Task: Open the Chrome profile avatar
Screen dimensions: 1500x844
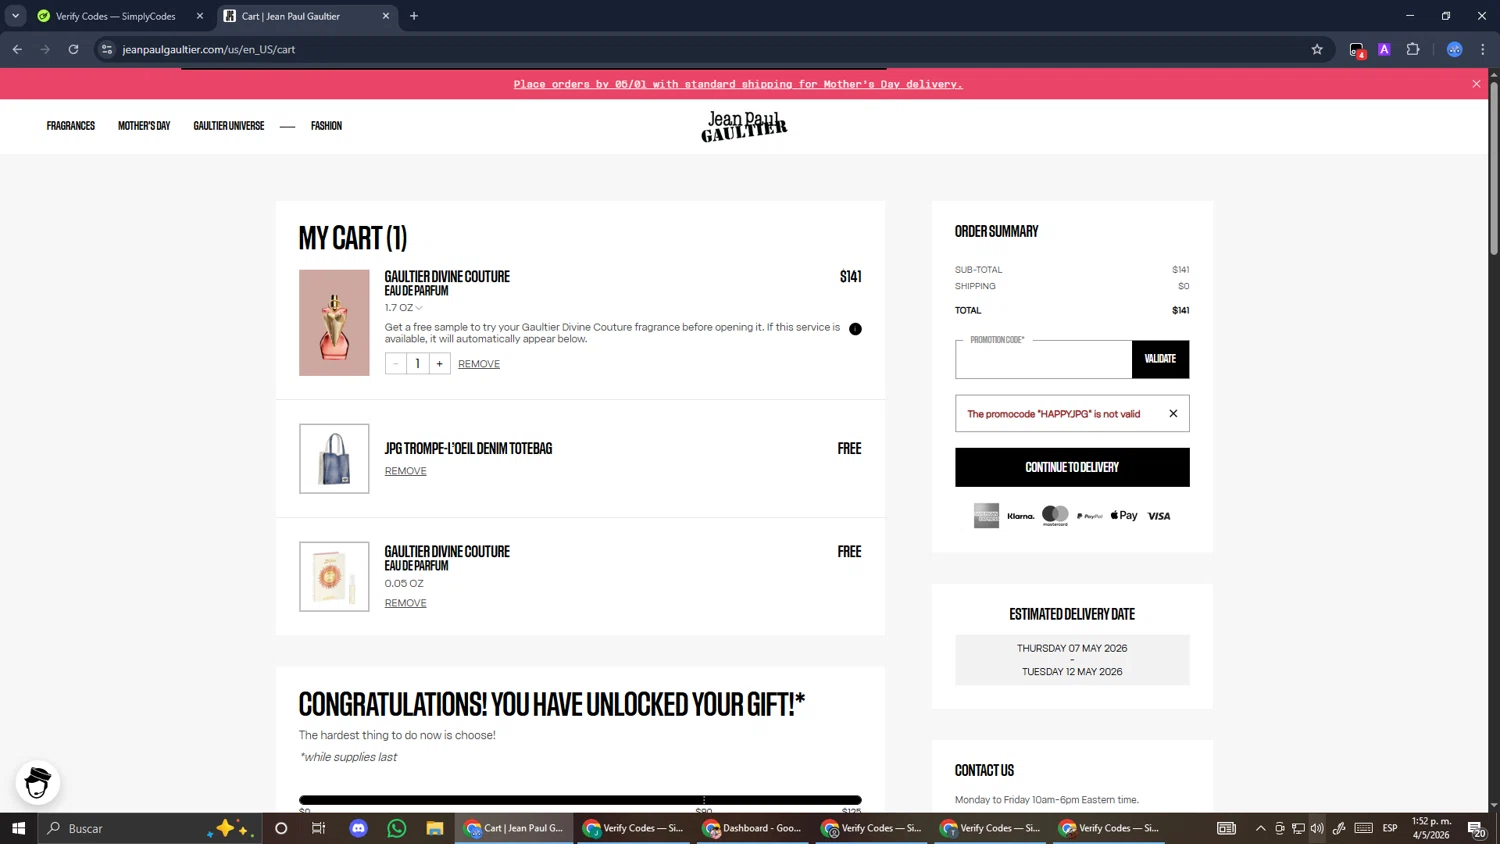Action: pyautogui.click(x=1455, y=49)
